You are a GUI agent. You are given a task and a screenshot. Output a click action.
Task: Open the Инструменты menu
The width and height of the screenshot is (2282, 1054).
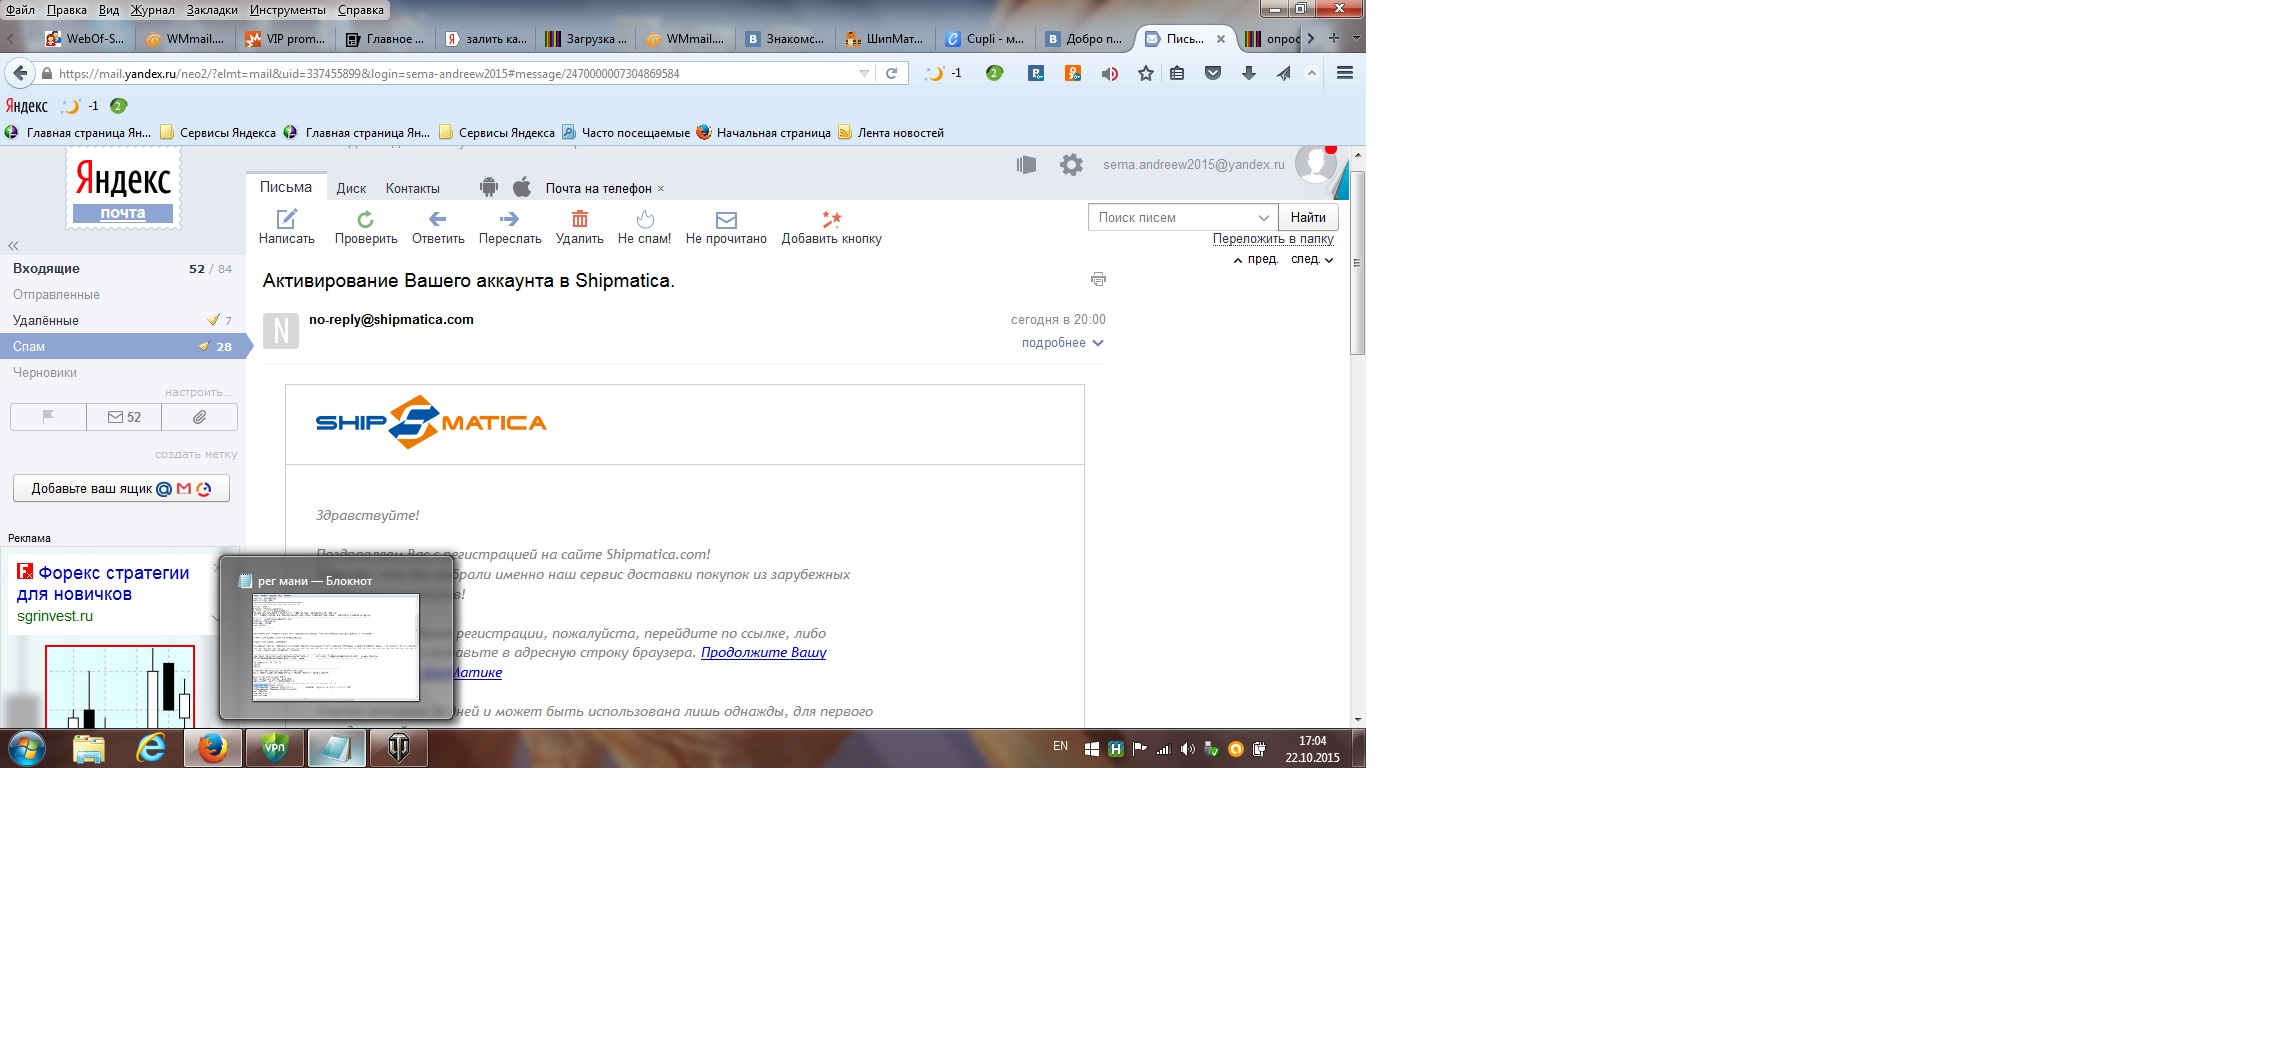pos(288,9)
